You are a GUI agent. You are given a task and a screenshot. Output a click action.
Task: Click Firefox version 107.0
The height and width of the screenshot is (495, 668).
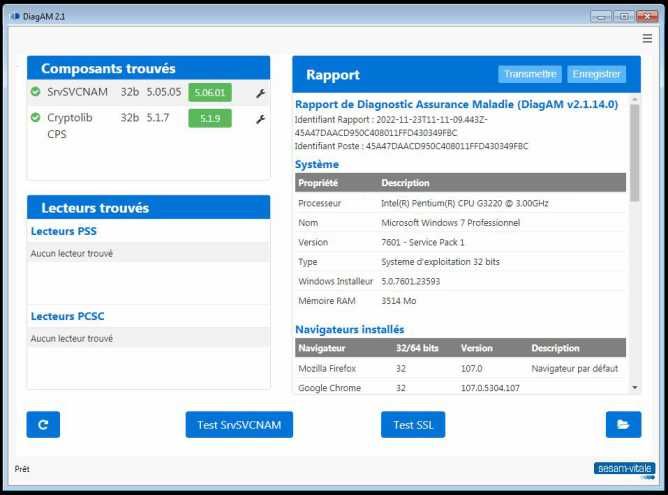tap(472, 368)
